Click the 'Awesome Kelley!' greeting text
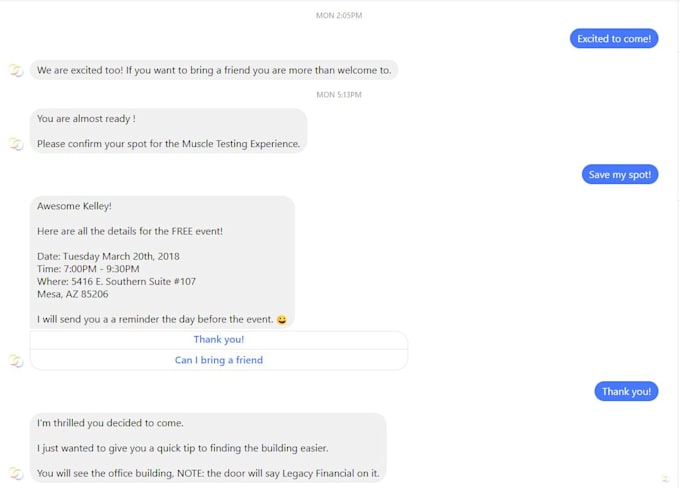Image resolution: width=680 pixels, height=488 pixels. pyautogui.click(x=75, y=206)
